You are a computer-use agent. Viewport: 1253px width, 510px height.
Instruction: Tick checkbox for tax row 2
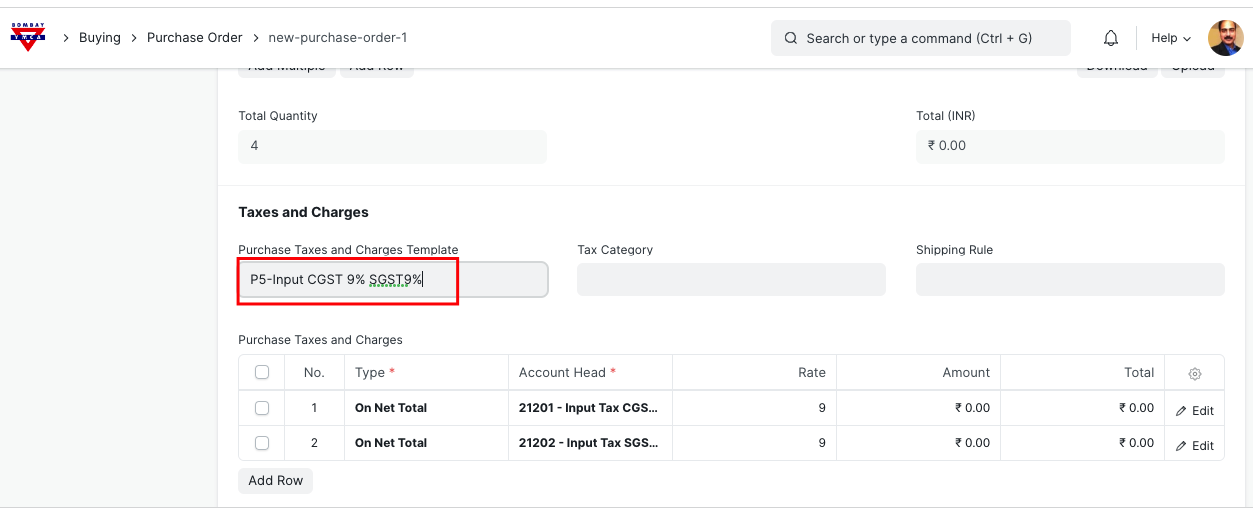tap(262, 443)
